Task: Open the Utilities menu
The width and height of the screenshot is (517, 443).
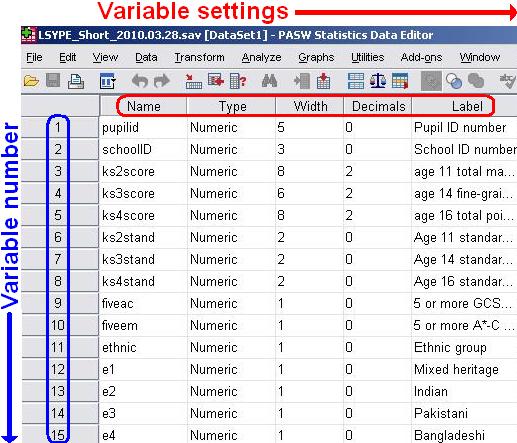Action: click(368, 57)
